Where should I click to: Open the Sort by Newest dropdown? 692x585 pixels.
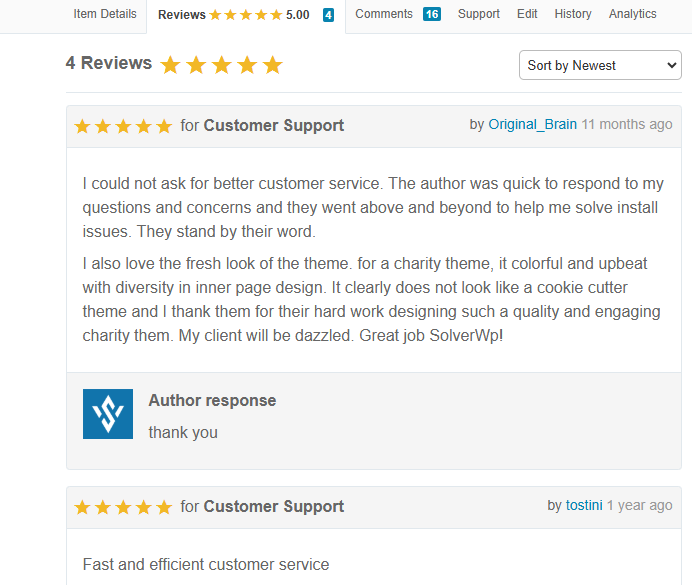[600, 65]
